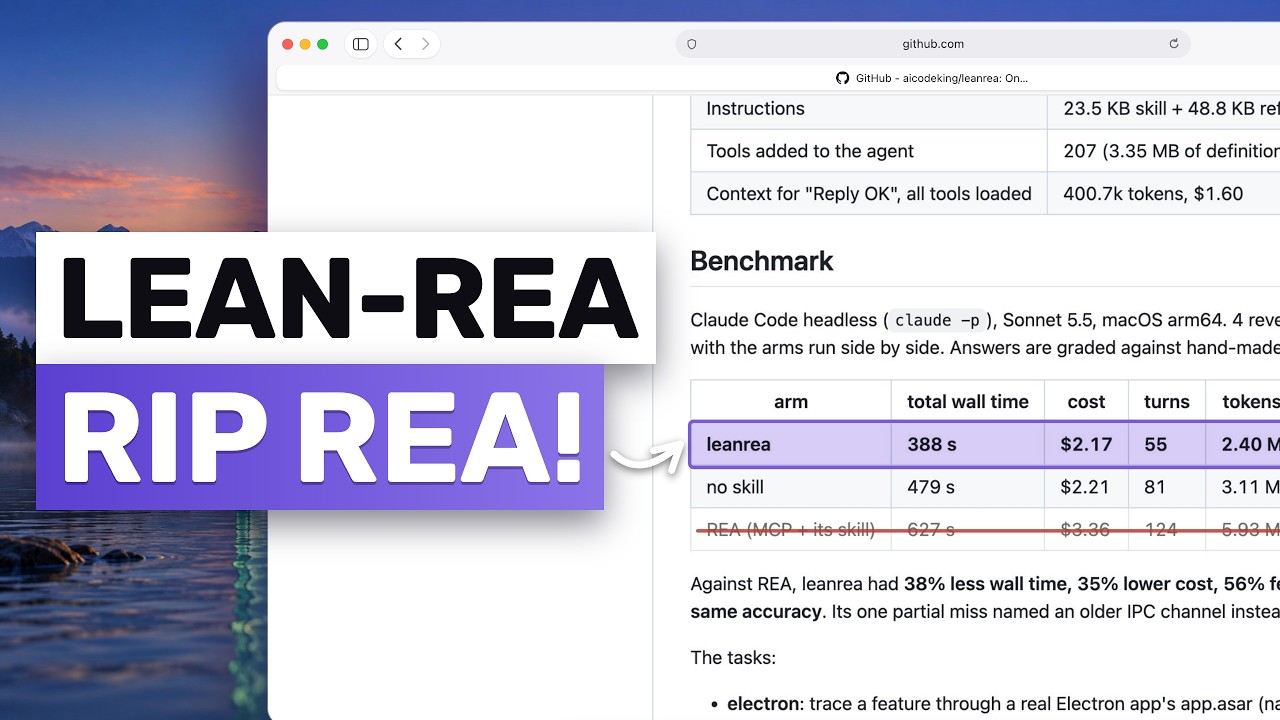Click the "479 s" wall time cell
The width and height of the screenshot is (1280, 720).
(x=968, y=487)
